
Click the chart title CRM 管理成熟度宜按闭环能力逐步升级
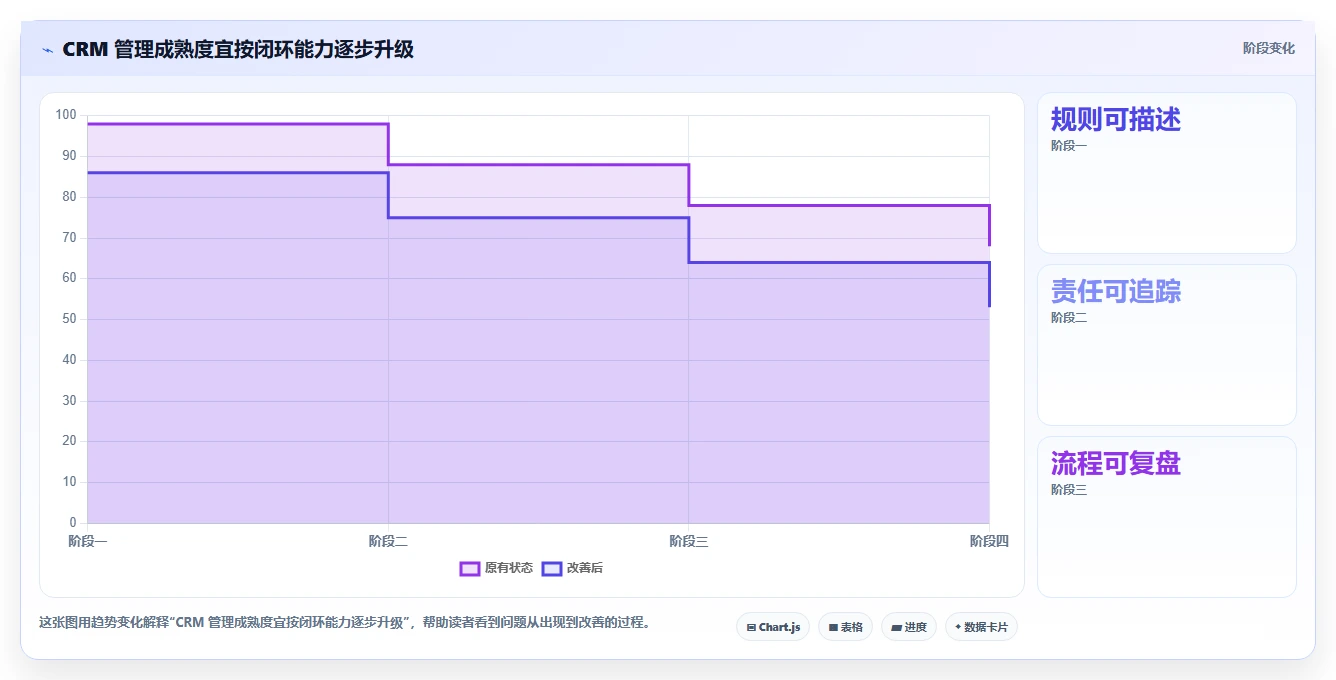click(238, 49)
